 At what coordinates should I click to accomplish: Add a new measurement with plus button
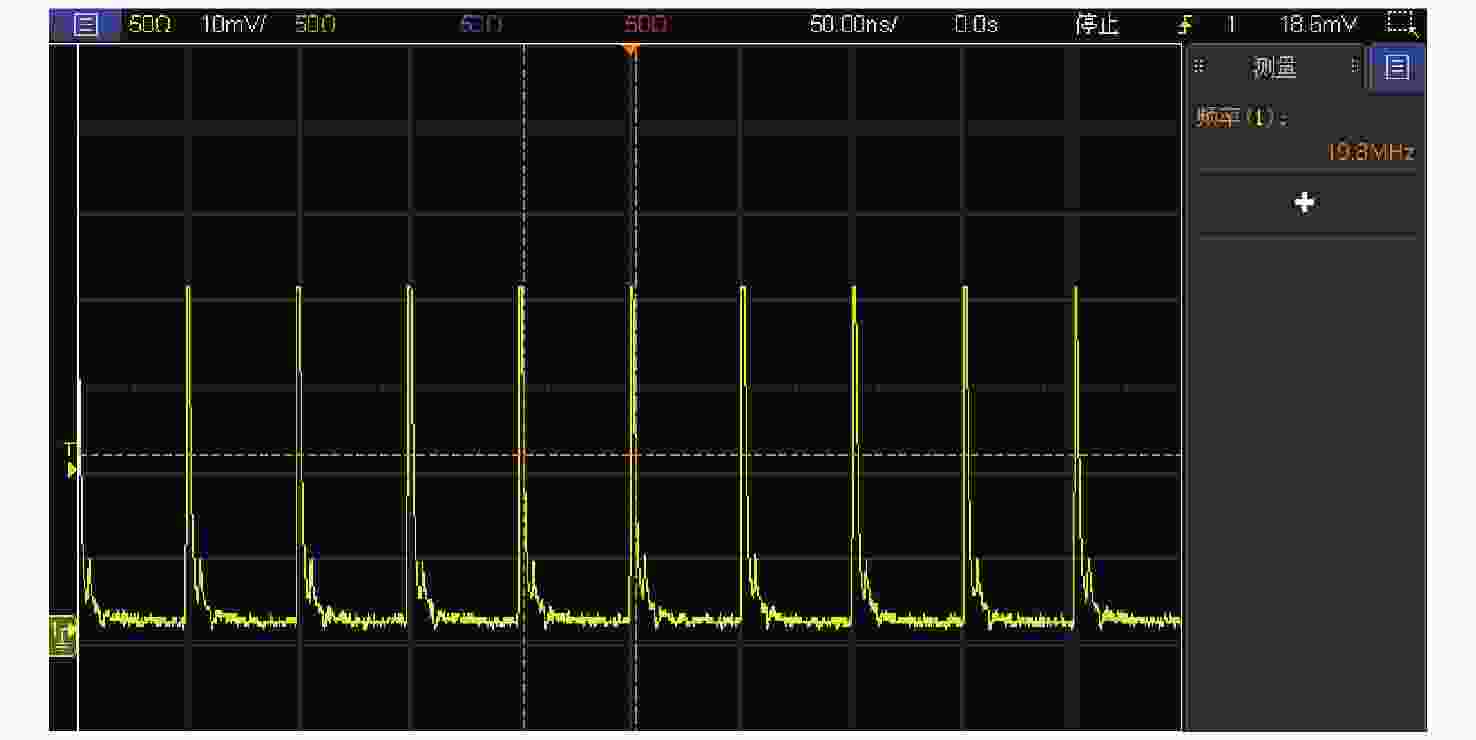[x=1304, y=203]
